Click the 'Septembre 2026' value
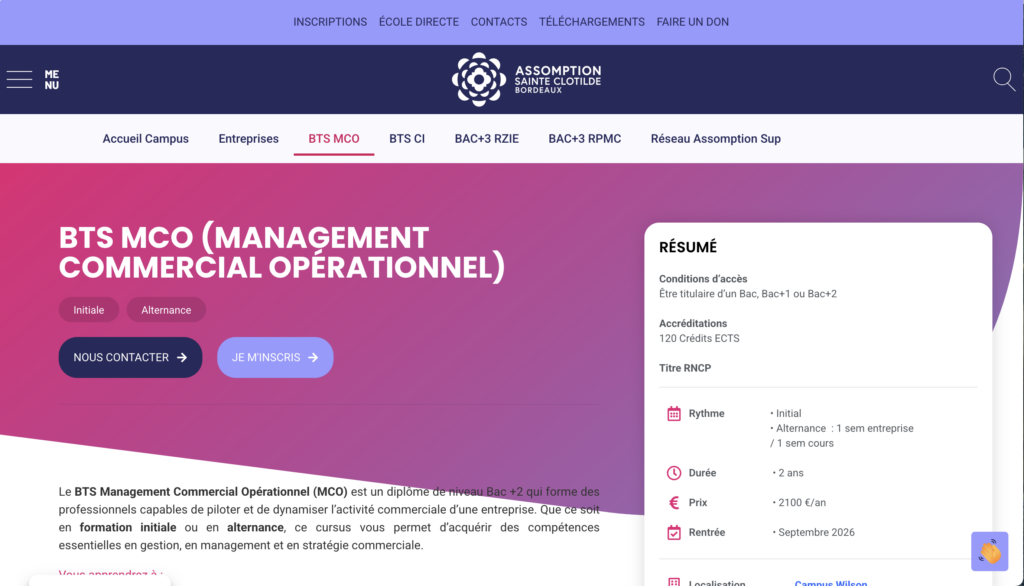 click(814, 532)
